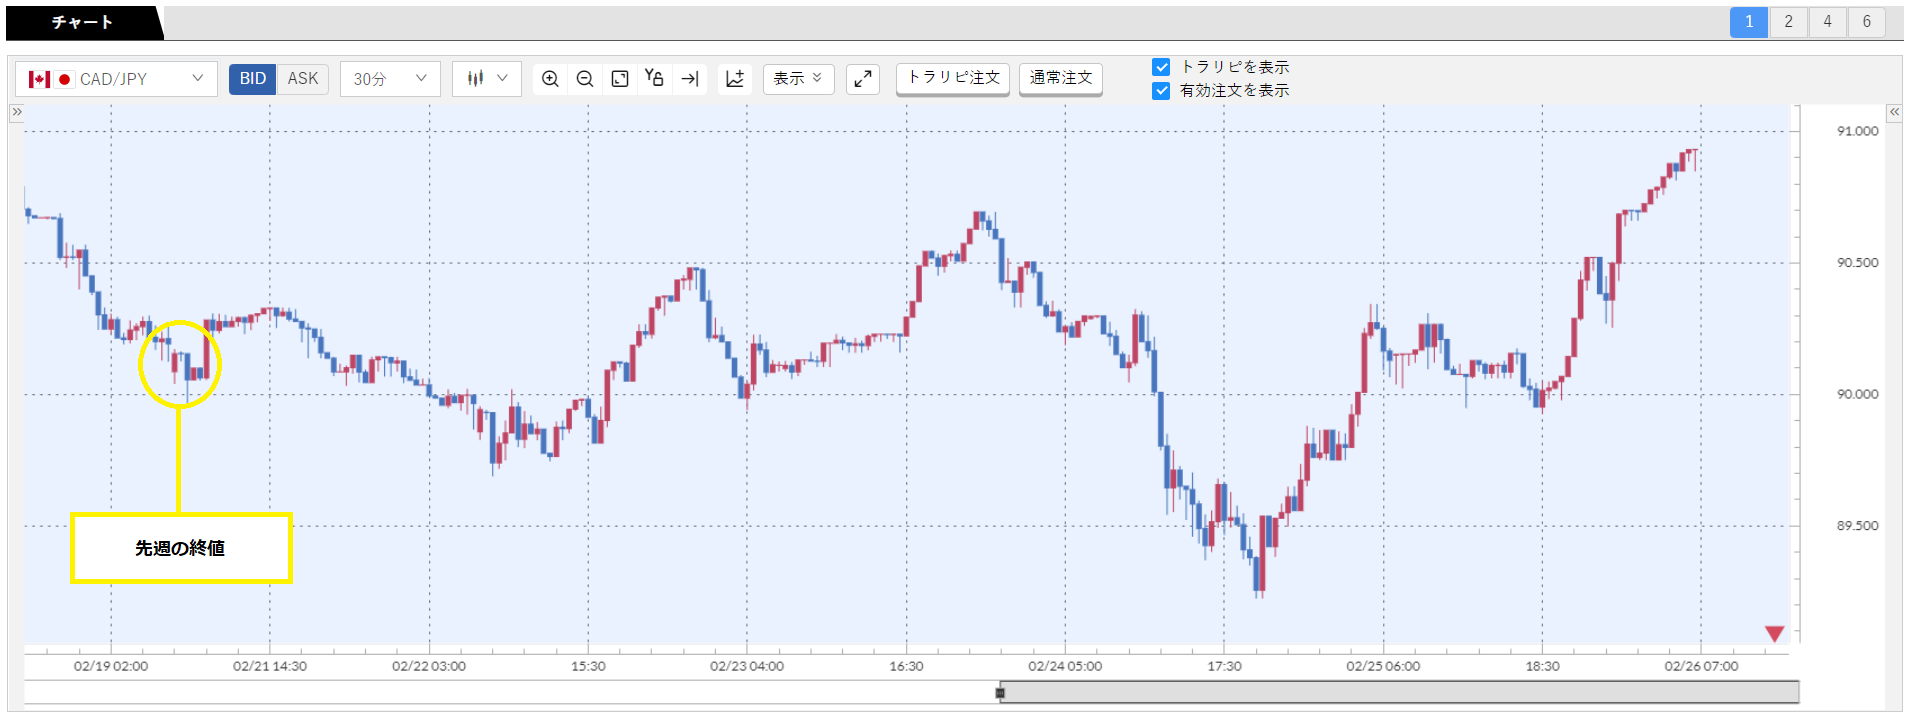Click the 02/24 05:00 time label
Image resolution: width=1915 pixels, height=721 pixels.
point(1065,666)
